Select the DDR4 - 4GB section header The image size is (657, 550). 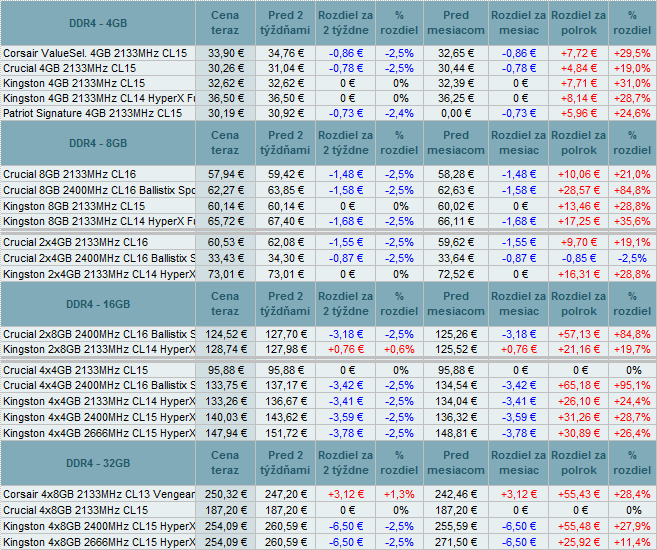(x=98, y=23)
